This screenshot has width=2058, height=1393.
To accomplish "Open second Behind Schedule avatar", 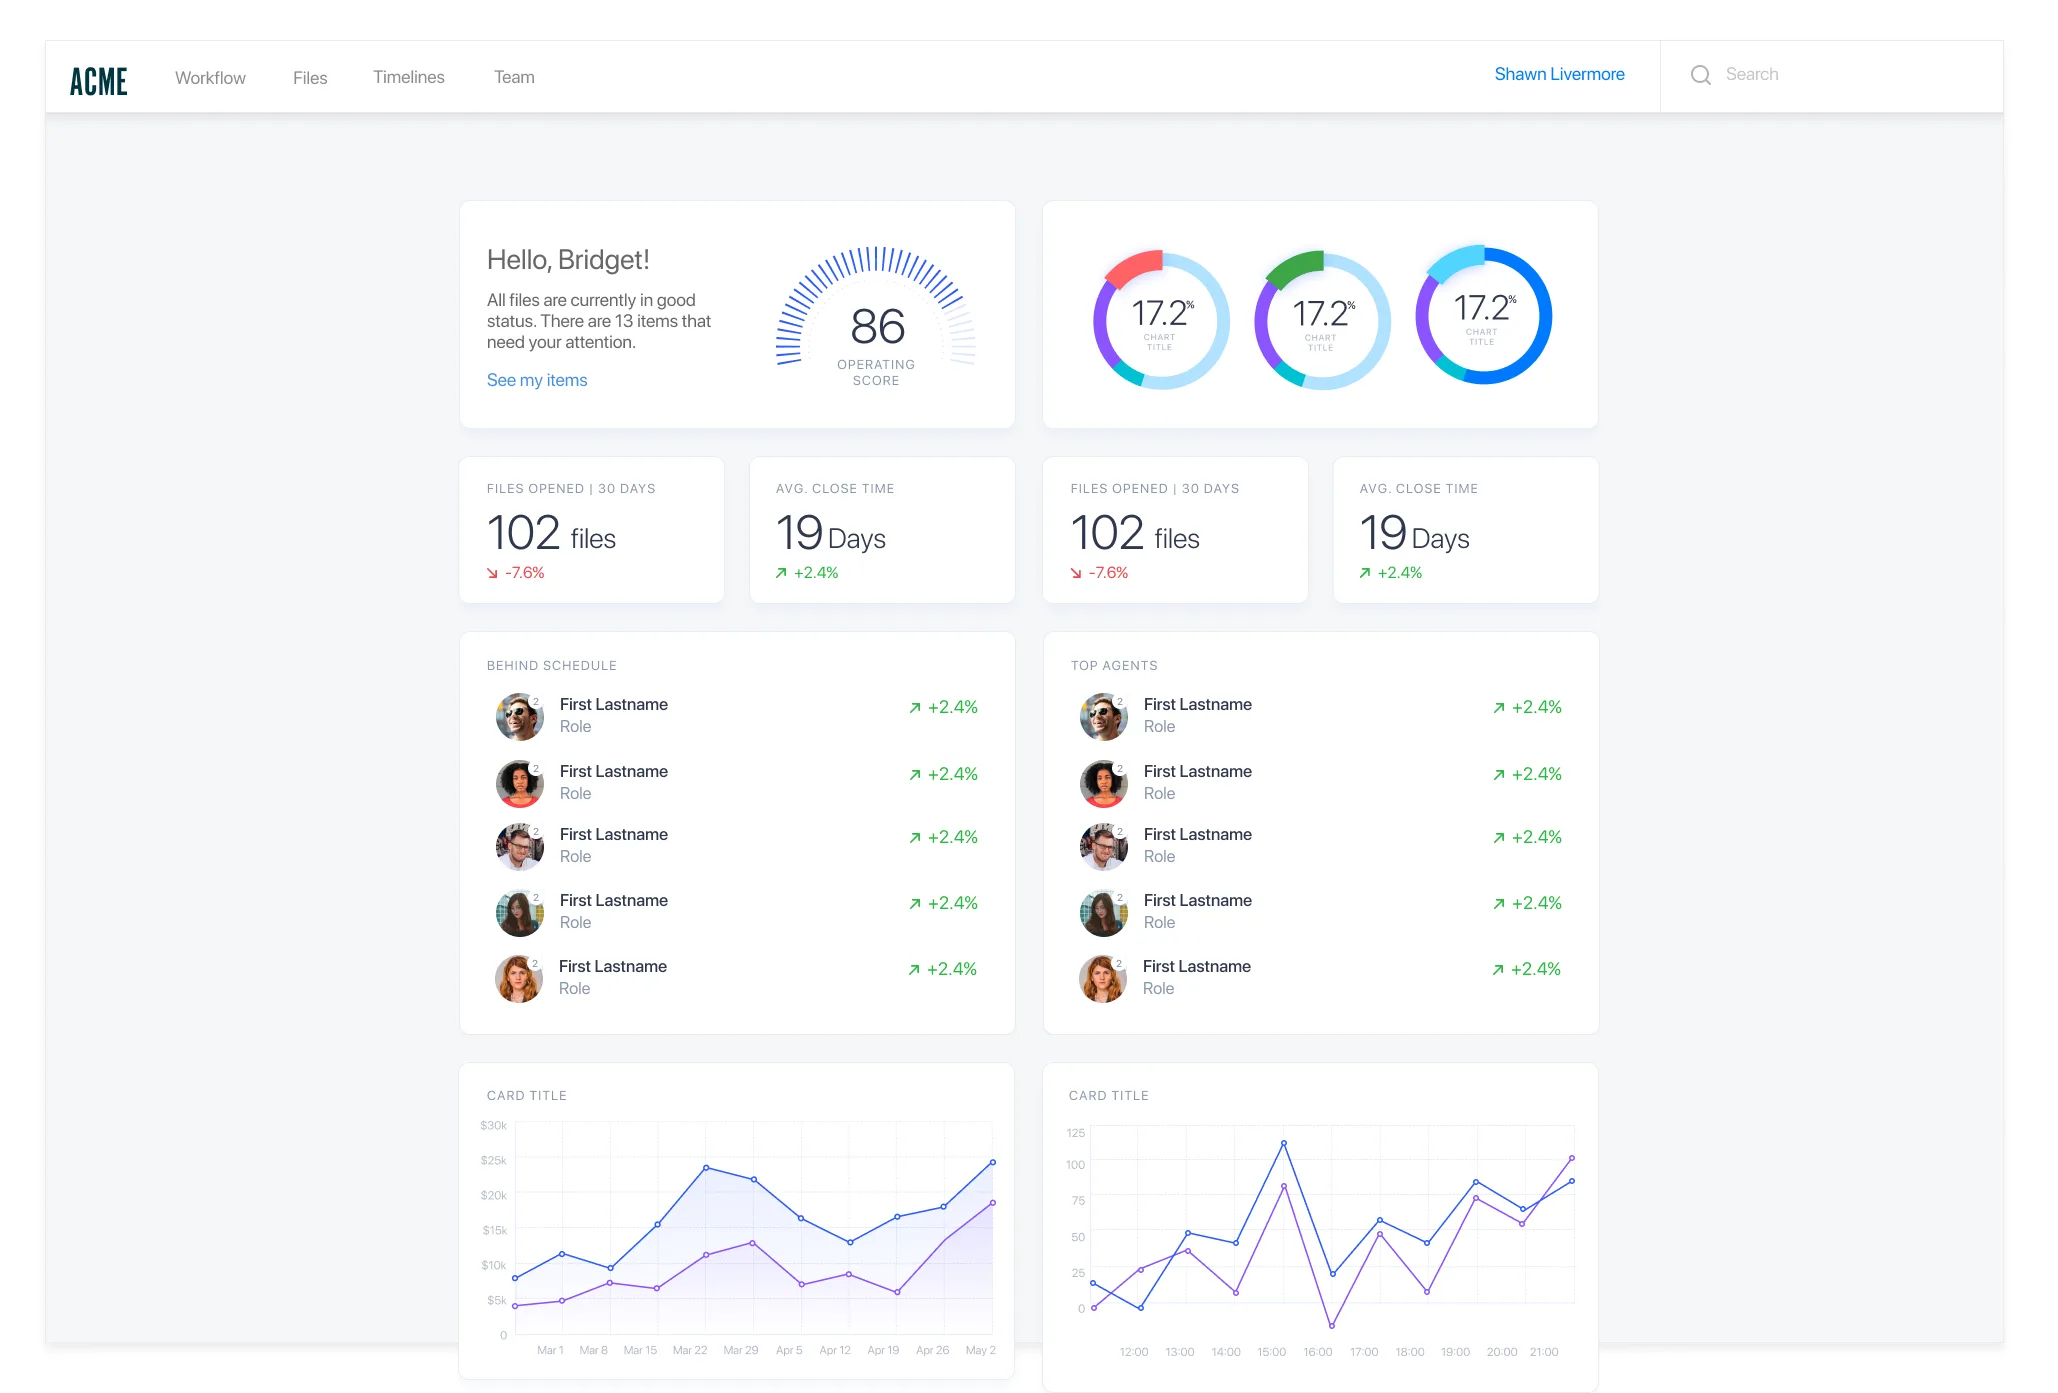I will coord(520,783).
